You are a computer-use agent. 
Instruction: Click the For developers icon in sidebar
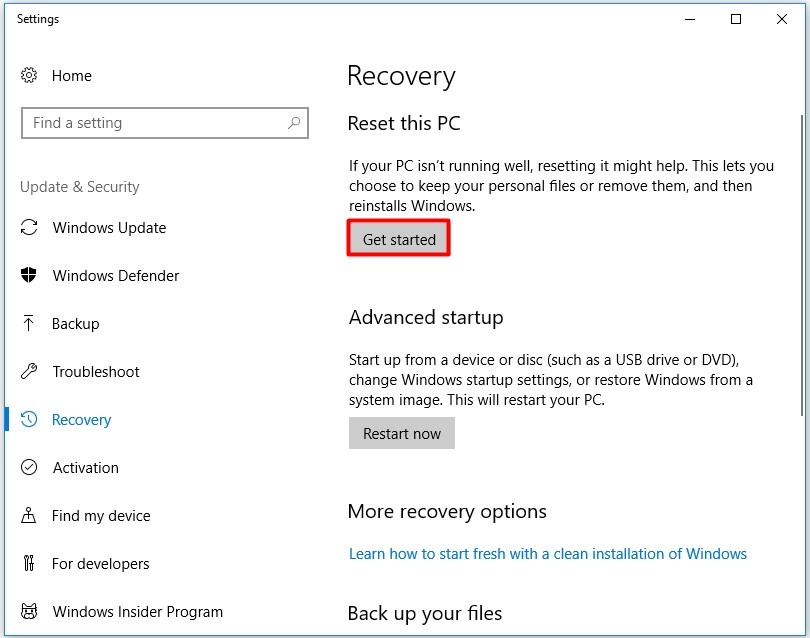click(x=27, y=564)
